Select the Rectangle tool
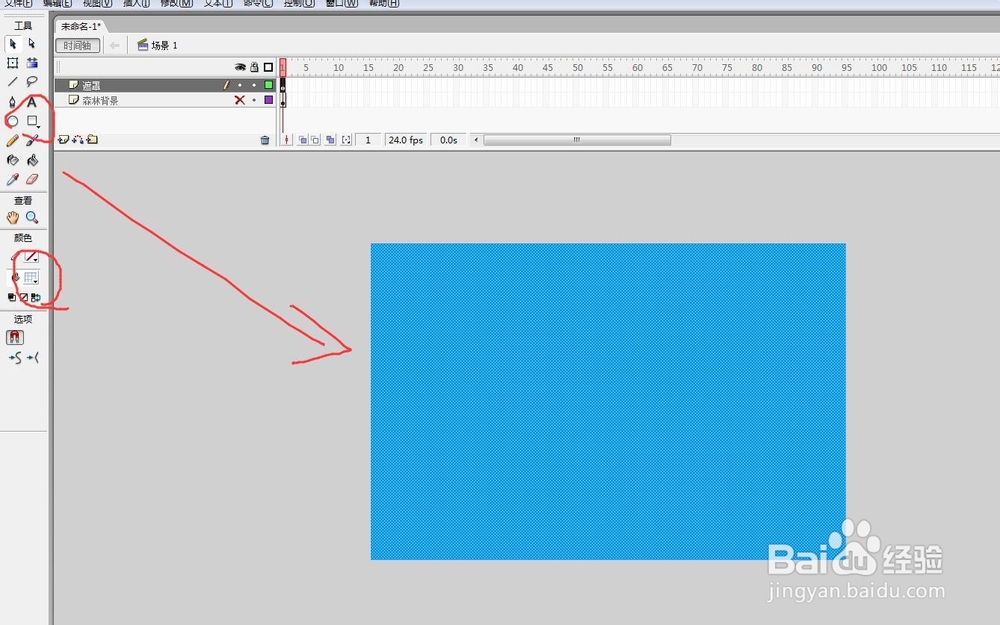Screen dimensions: 1000x625 coord(32,121)
